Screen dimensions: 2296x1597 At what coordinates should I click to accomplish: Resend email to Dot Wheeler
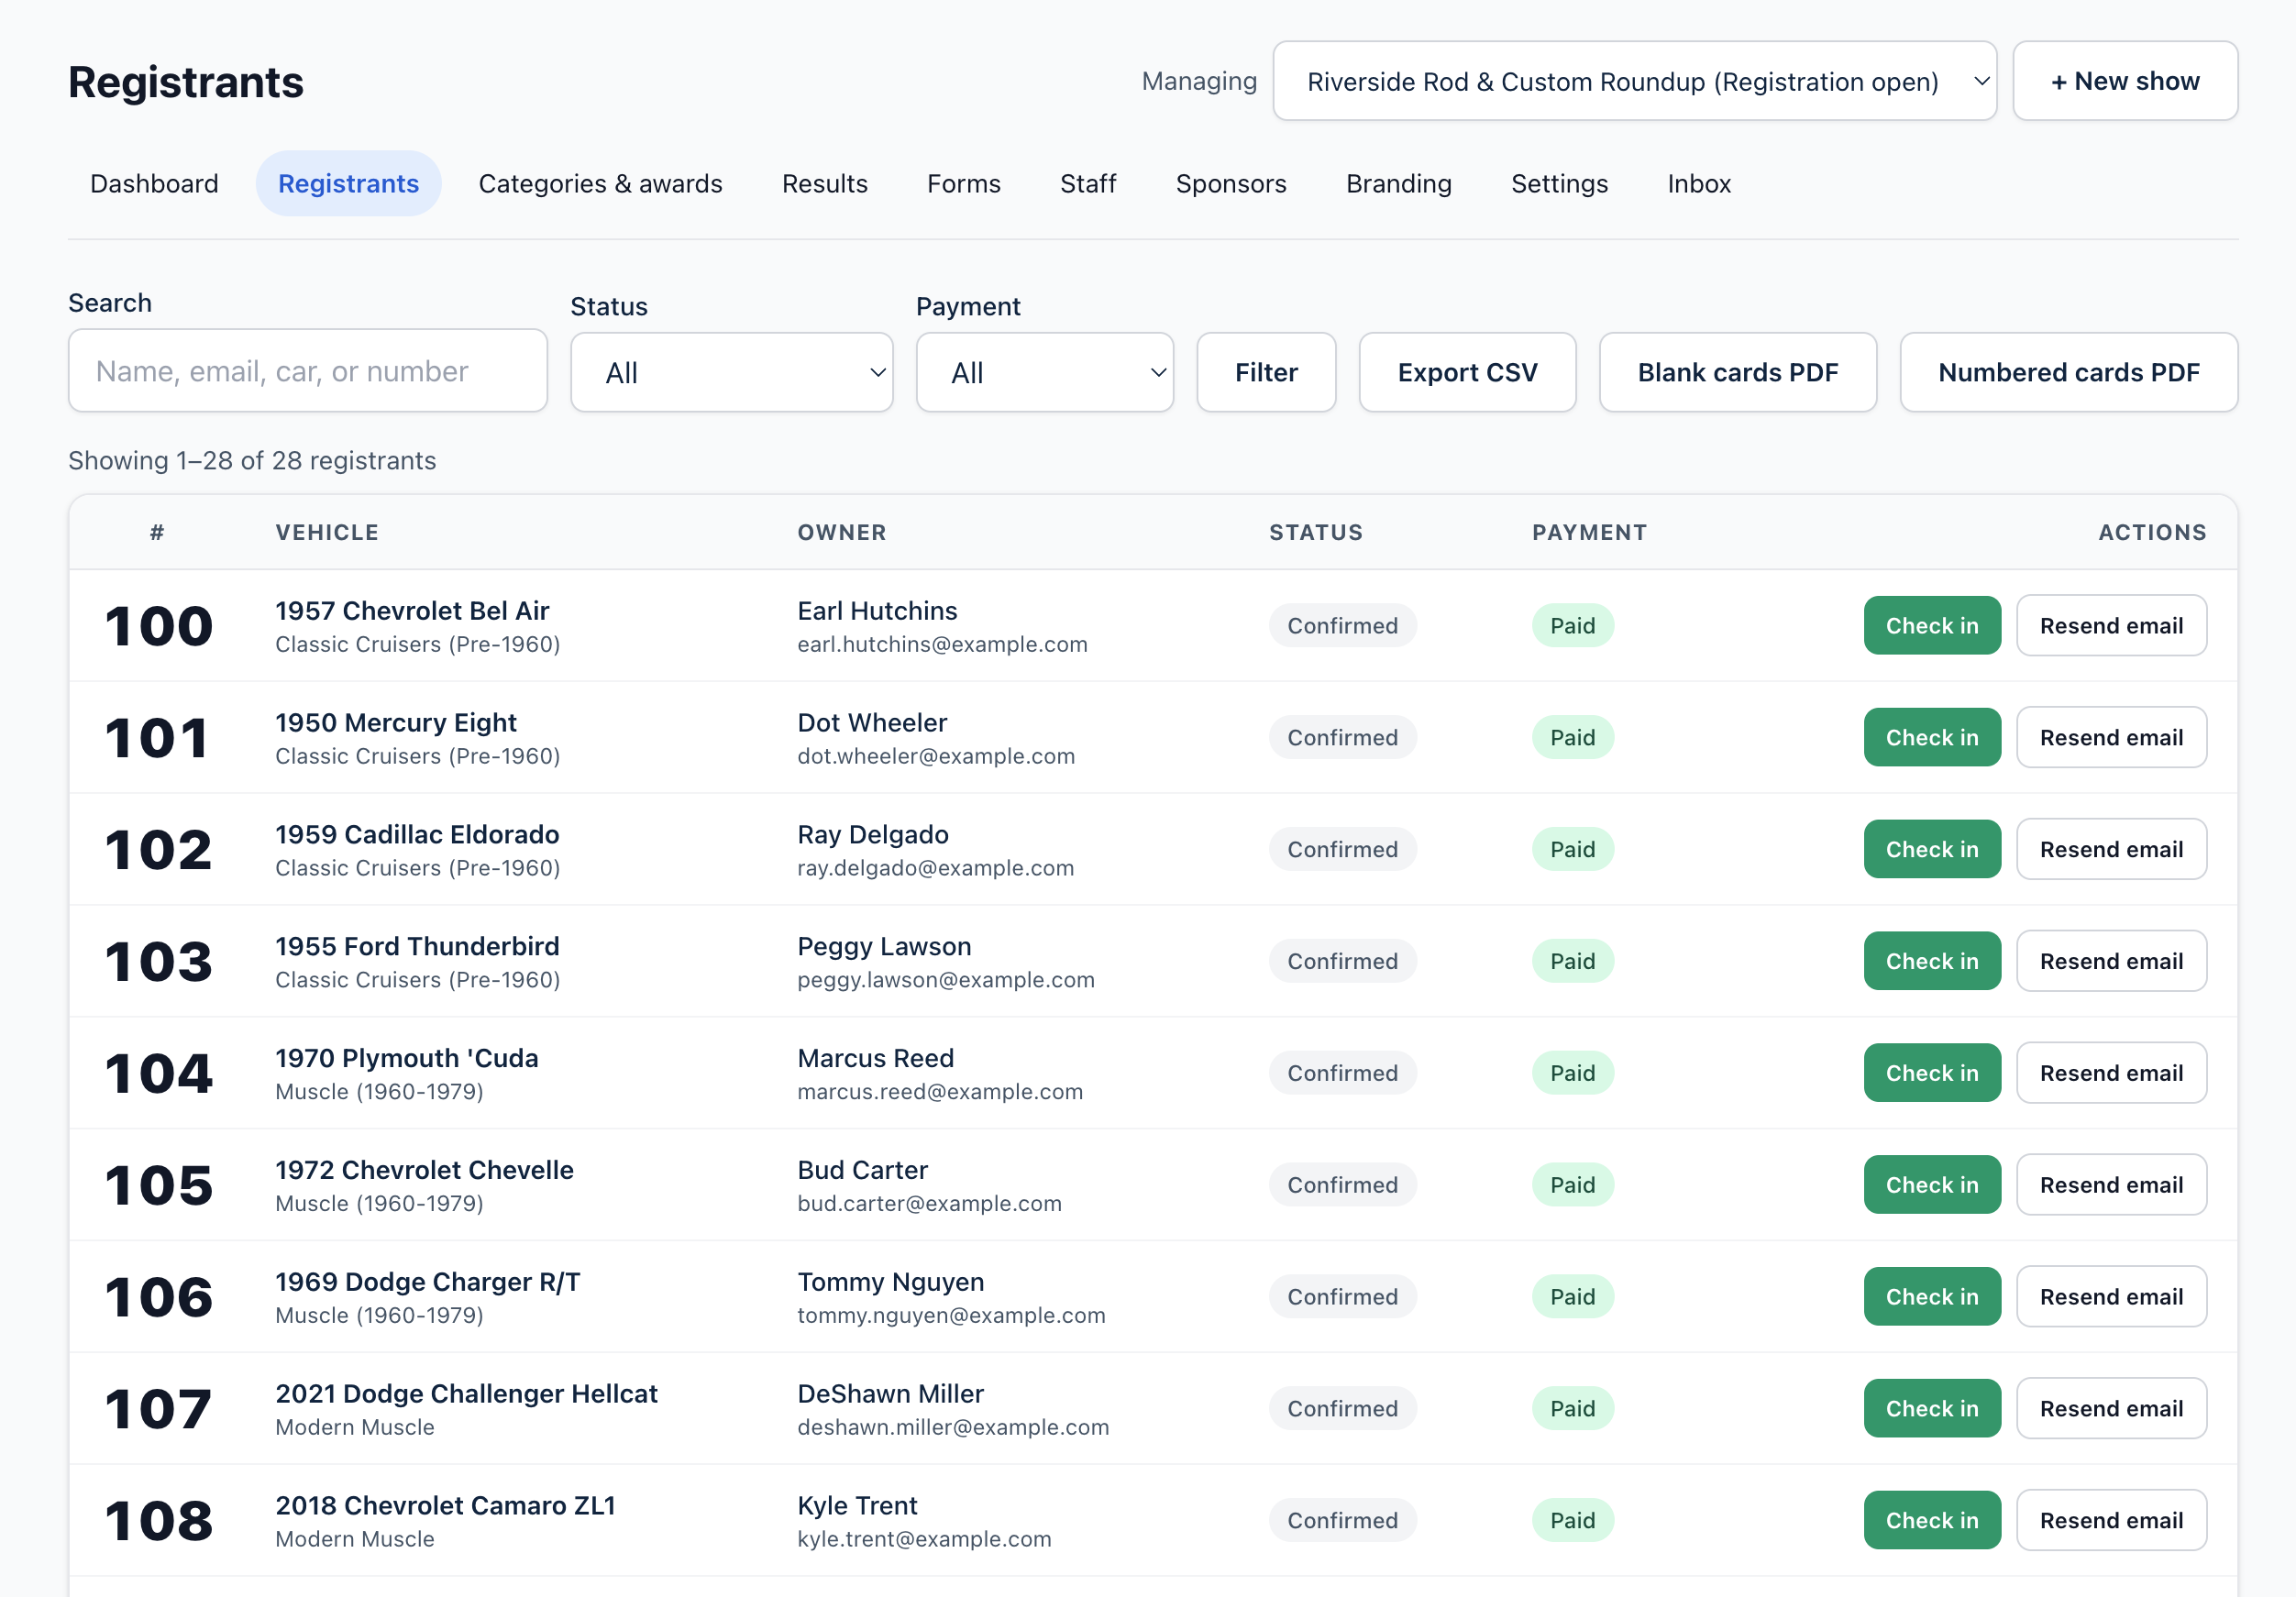point(2110,737)
